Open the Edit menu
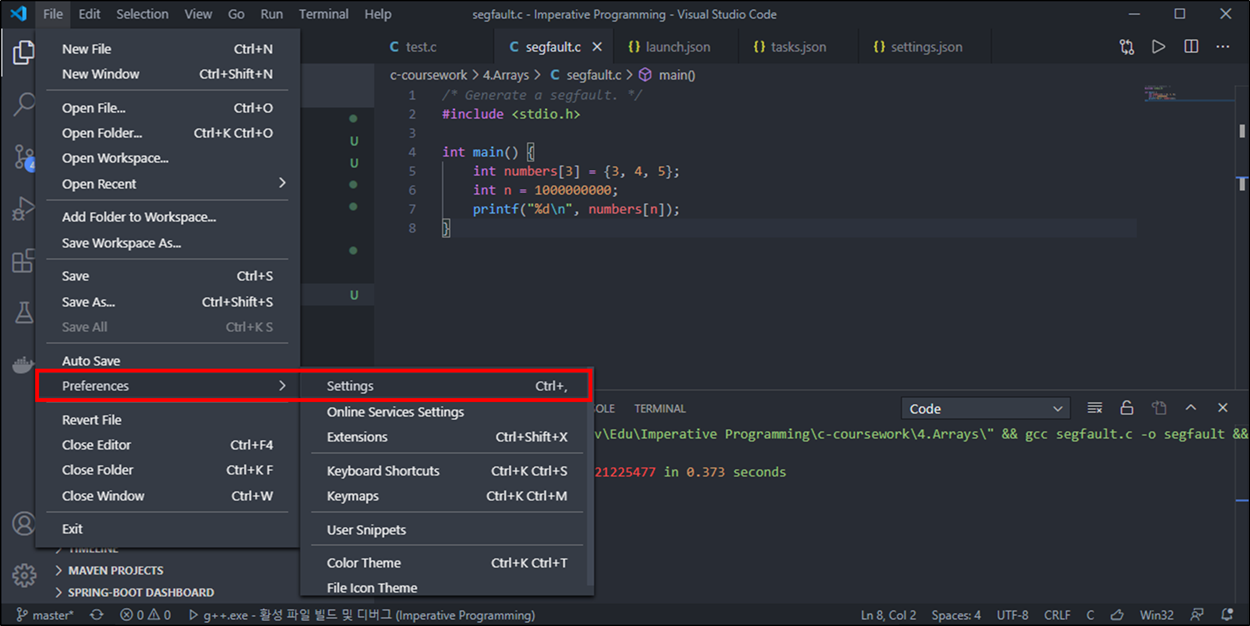 click(89, 14)
